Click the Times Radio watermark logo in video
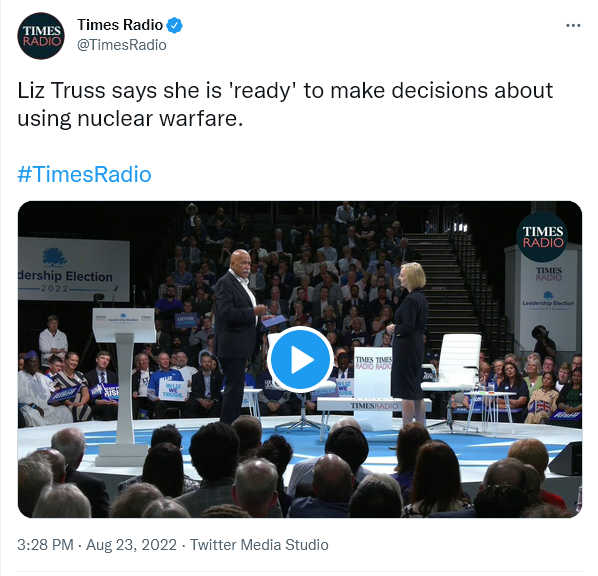 pos(542,237)
